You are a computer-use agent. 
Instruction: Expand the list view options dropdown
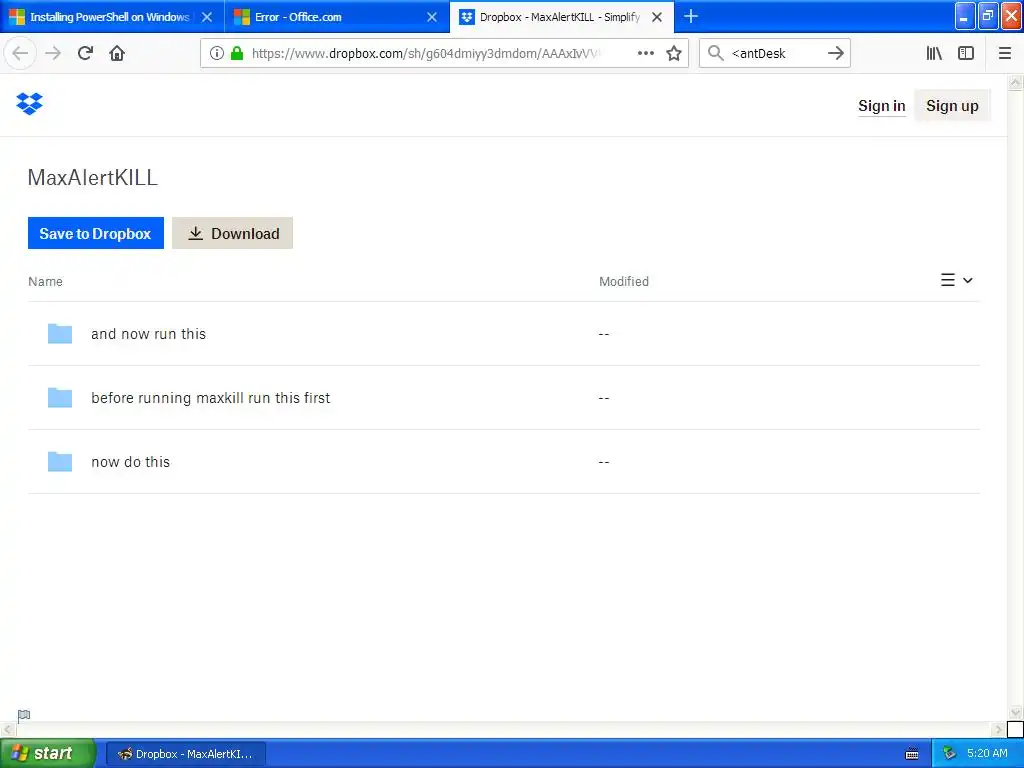pos(957,280)
